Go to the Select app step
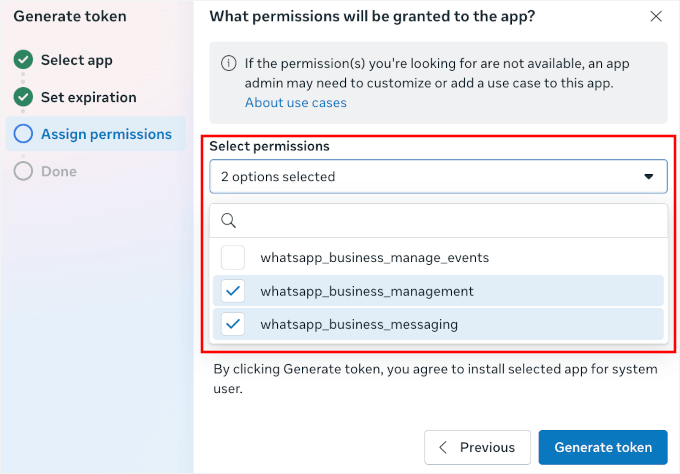 [x=76, y=60]
